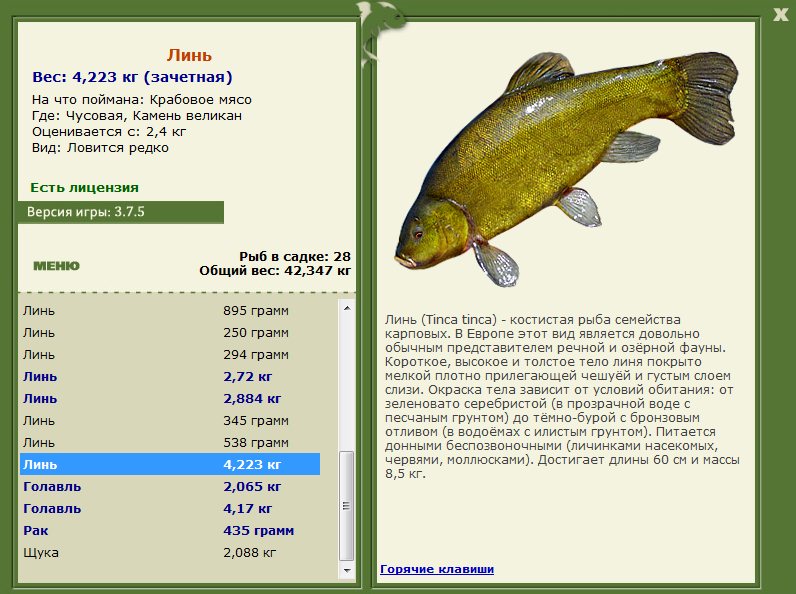Select the Линь 2,72 кг row
796x594 pixels.
[170, 377]
